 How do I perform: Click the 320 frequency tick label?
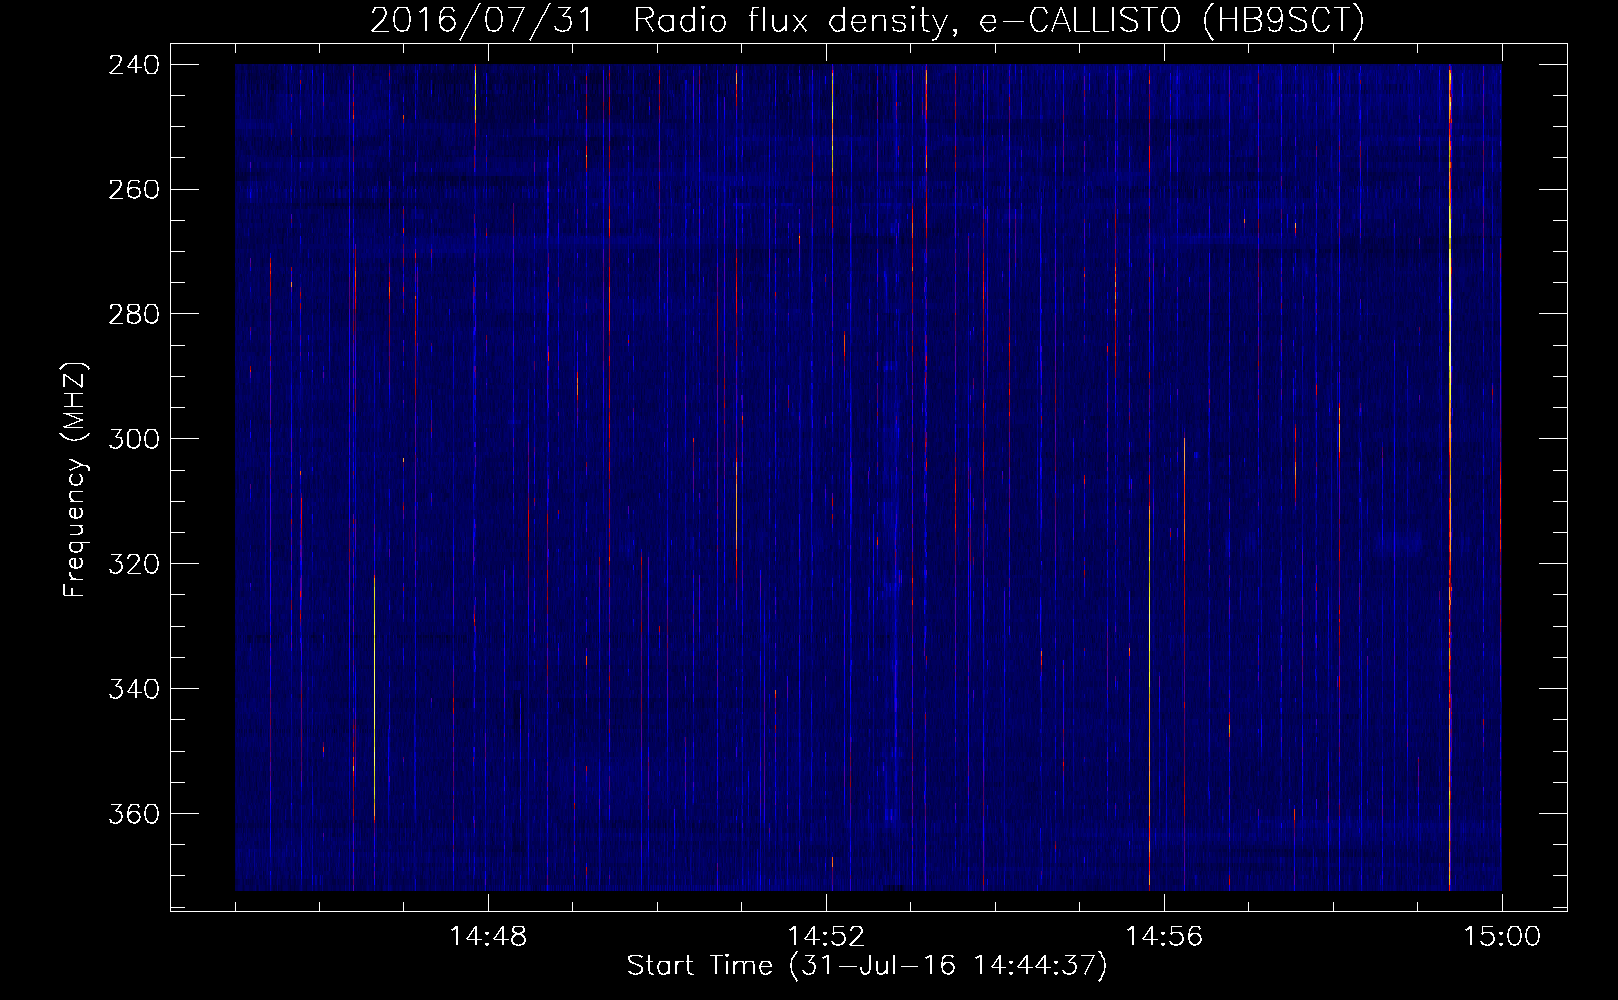[x=133, y=564]
